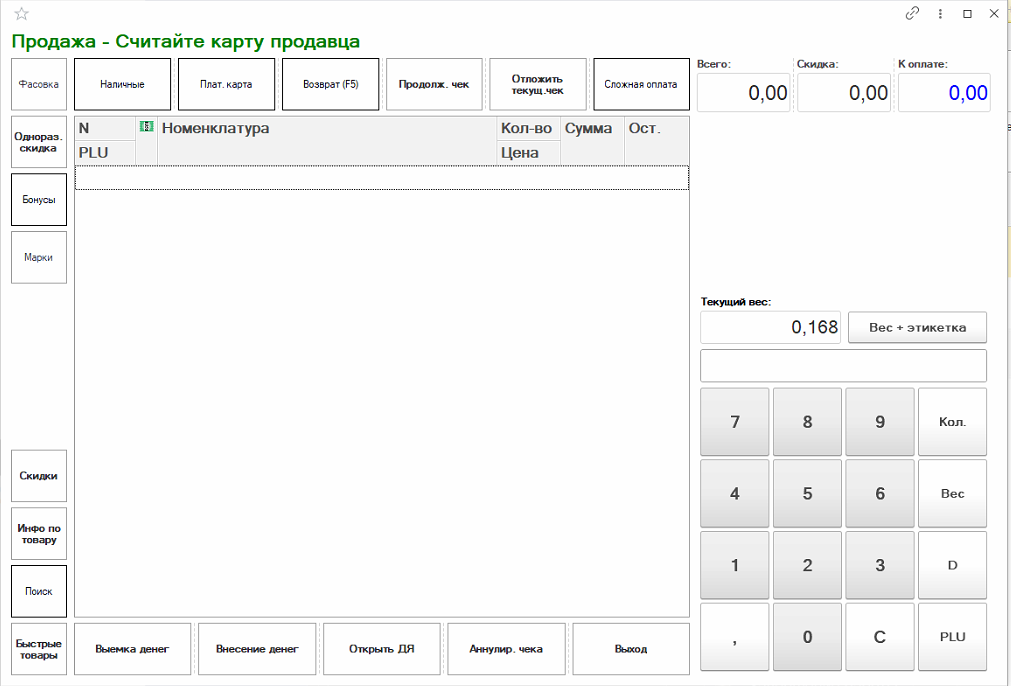Choose Плат. карта payment

(x=226, y=84)
